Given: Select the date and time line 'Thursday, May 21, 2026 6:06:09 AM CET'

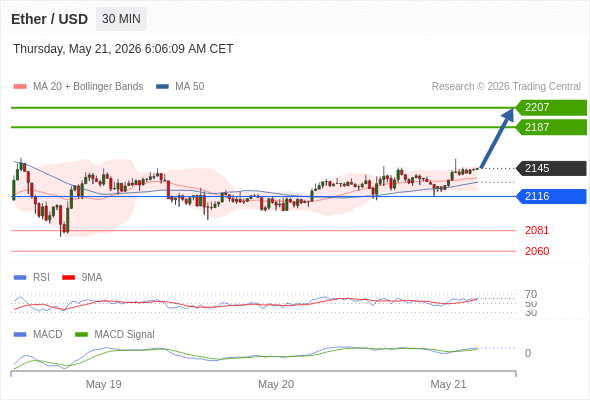Looking at the screenshot, I should pyautogui.click(x=123, y=49).
